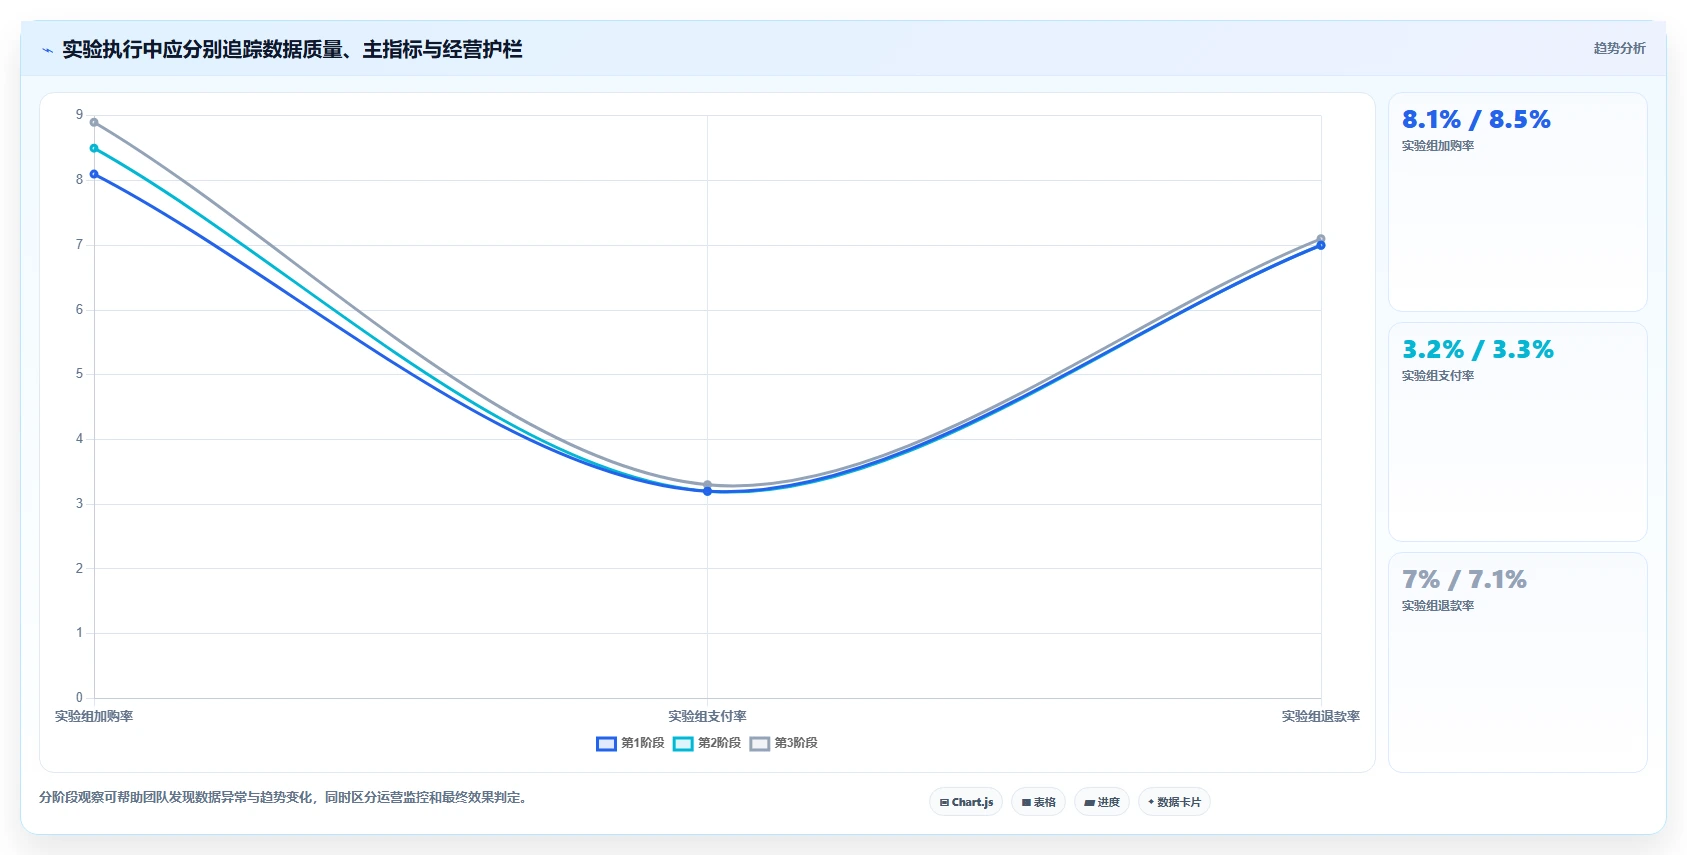The height and width of the screenshot is (855, 1687).
Task: Click the 3.2% / 3.3% value
Action: (x=1478, y=350)
